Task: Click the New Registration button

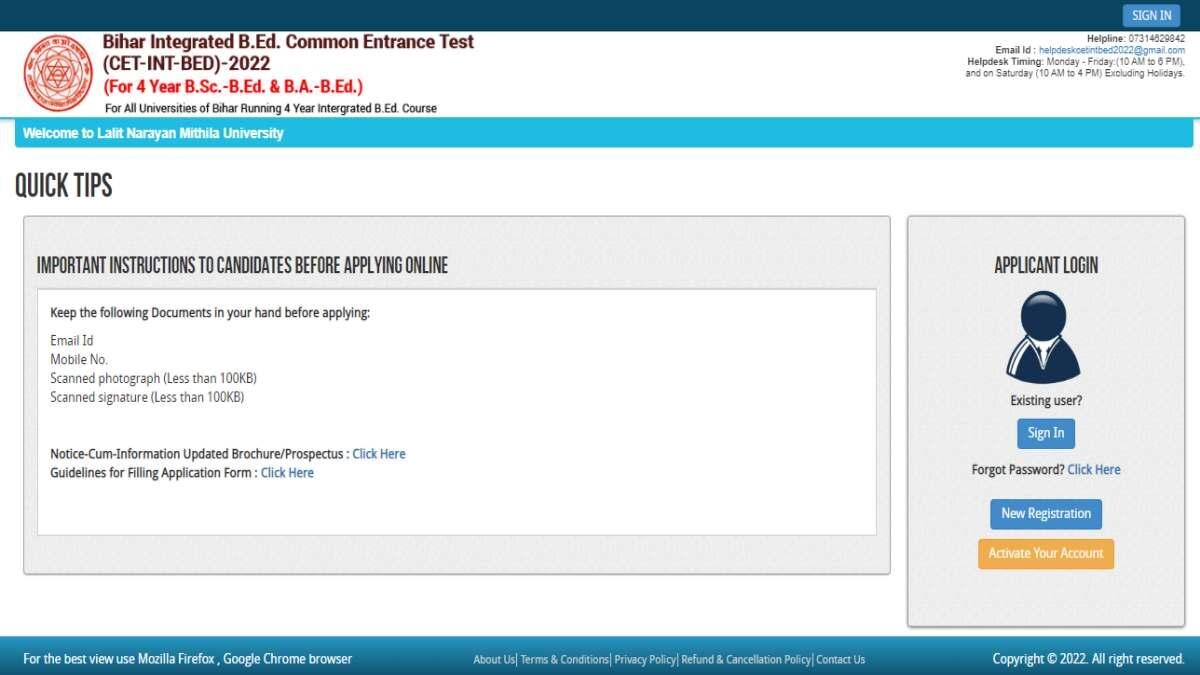Action: (x=1045, y=513)
